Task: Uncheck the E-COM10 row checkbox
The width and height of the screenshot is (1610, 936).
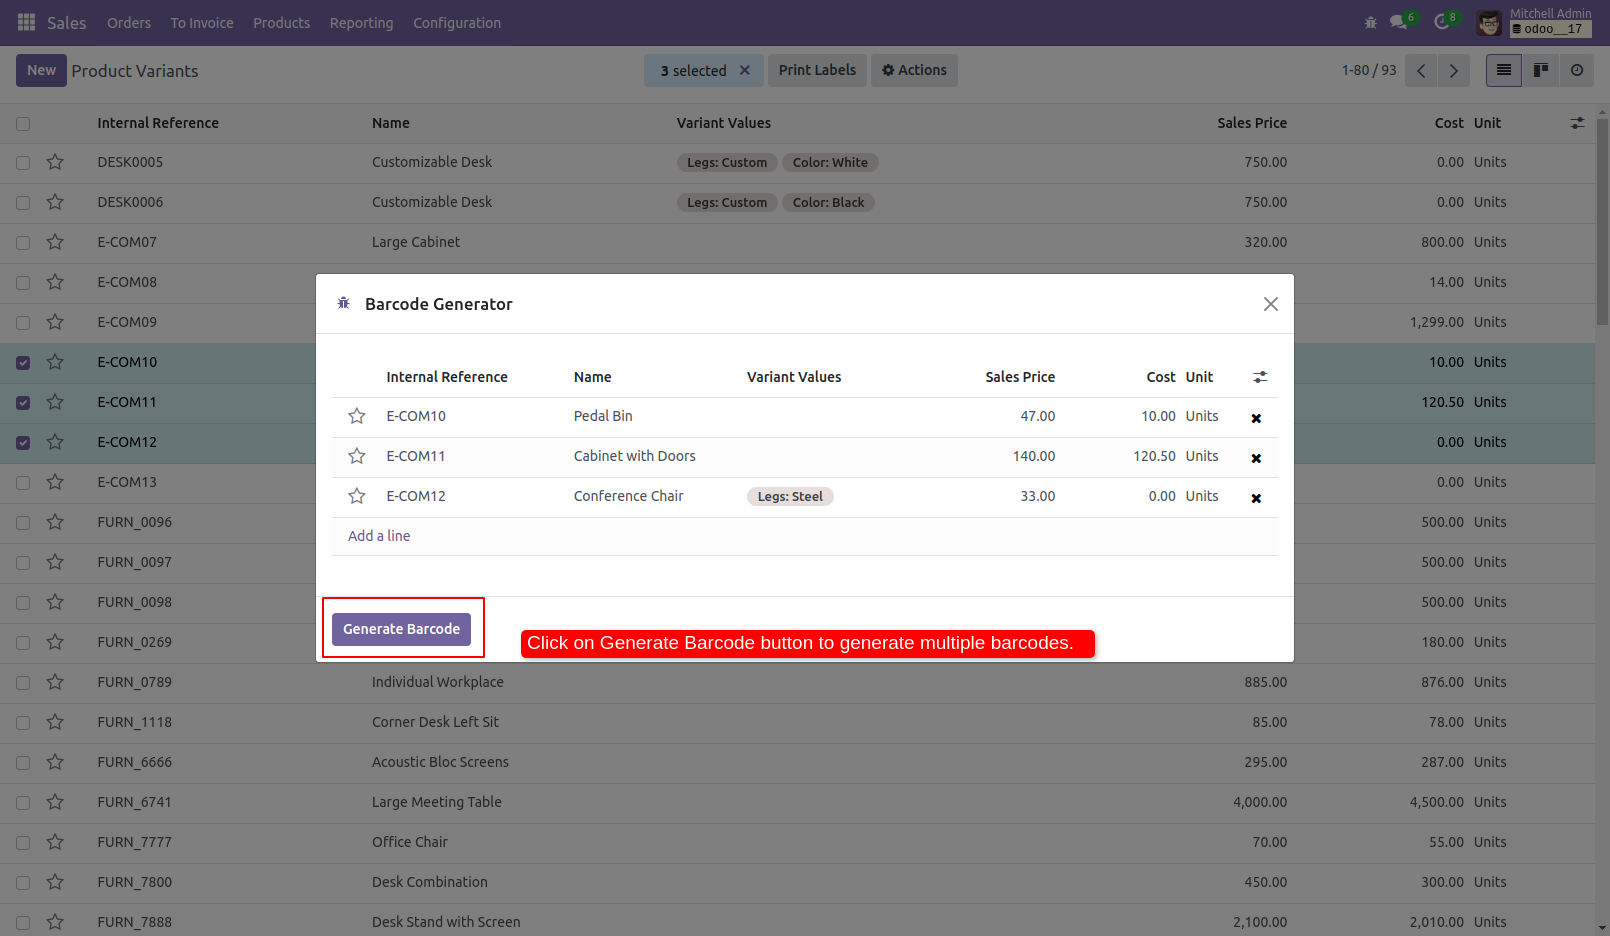Action: click(x=22, y=362)
